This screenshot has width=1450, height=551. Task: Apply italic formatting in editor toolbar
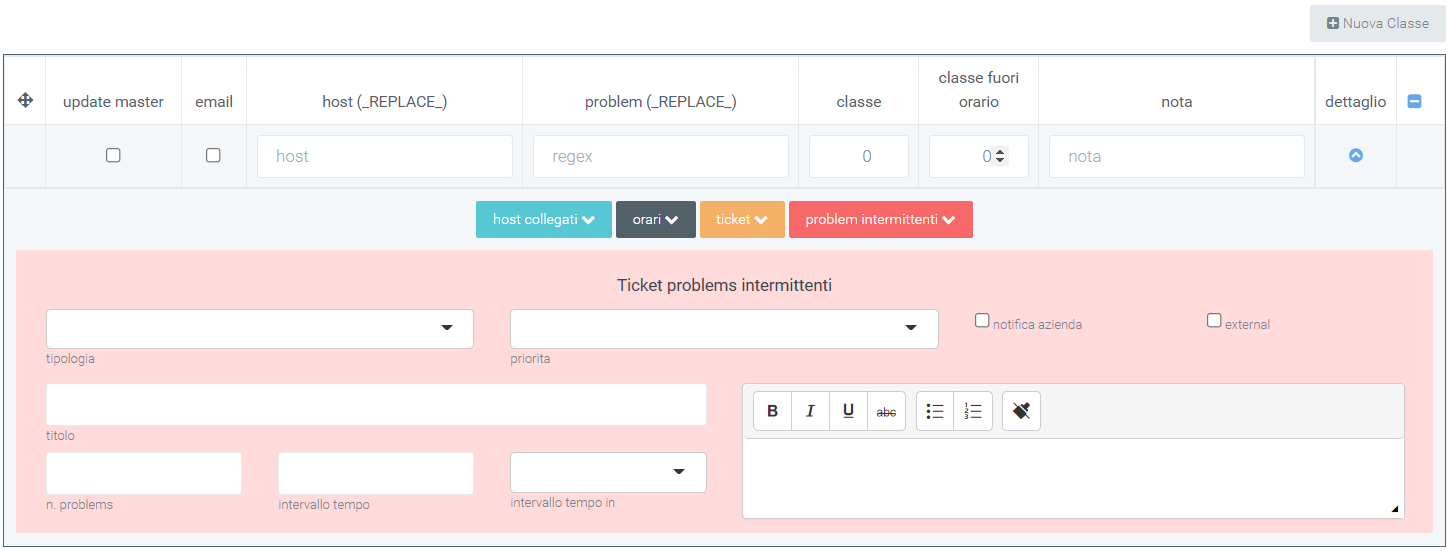pos(810,411)
